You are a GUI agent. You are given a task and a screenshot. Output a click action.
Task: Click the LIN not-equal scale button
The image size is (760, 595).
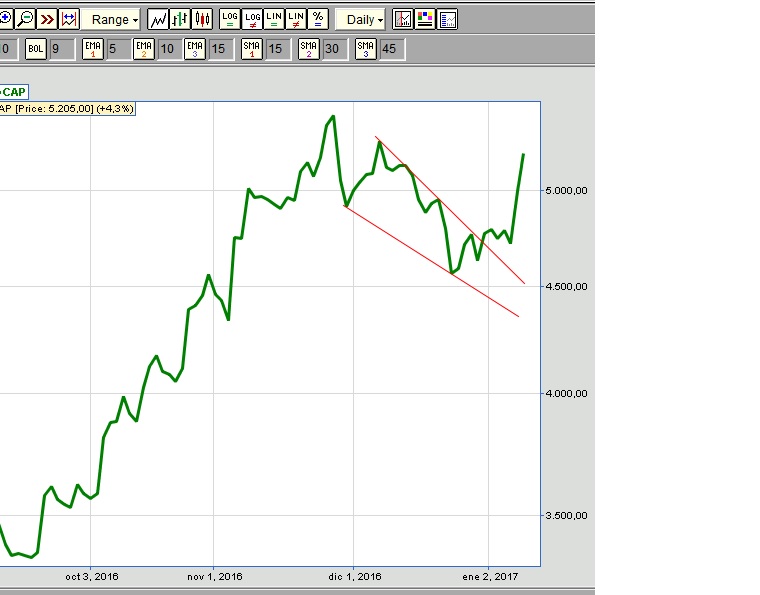(x=296, y=19)
